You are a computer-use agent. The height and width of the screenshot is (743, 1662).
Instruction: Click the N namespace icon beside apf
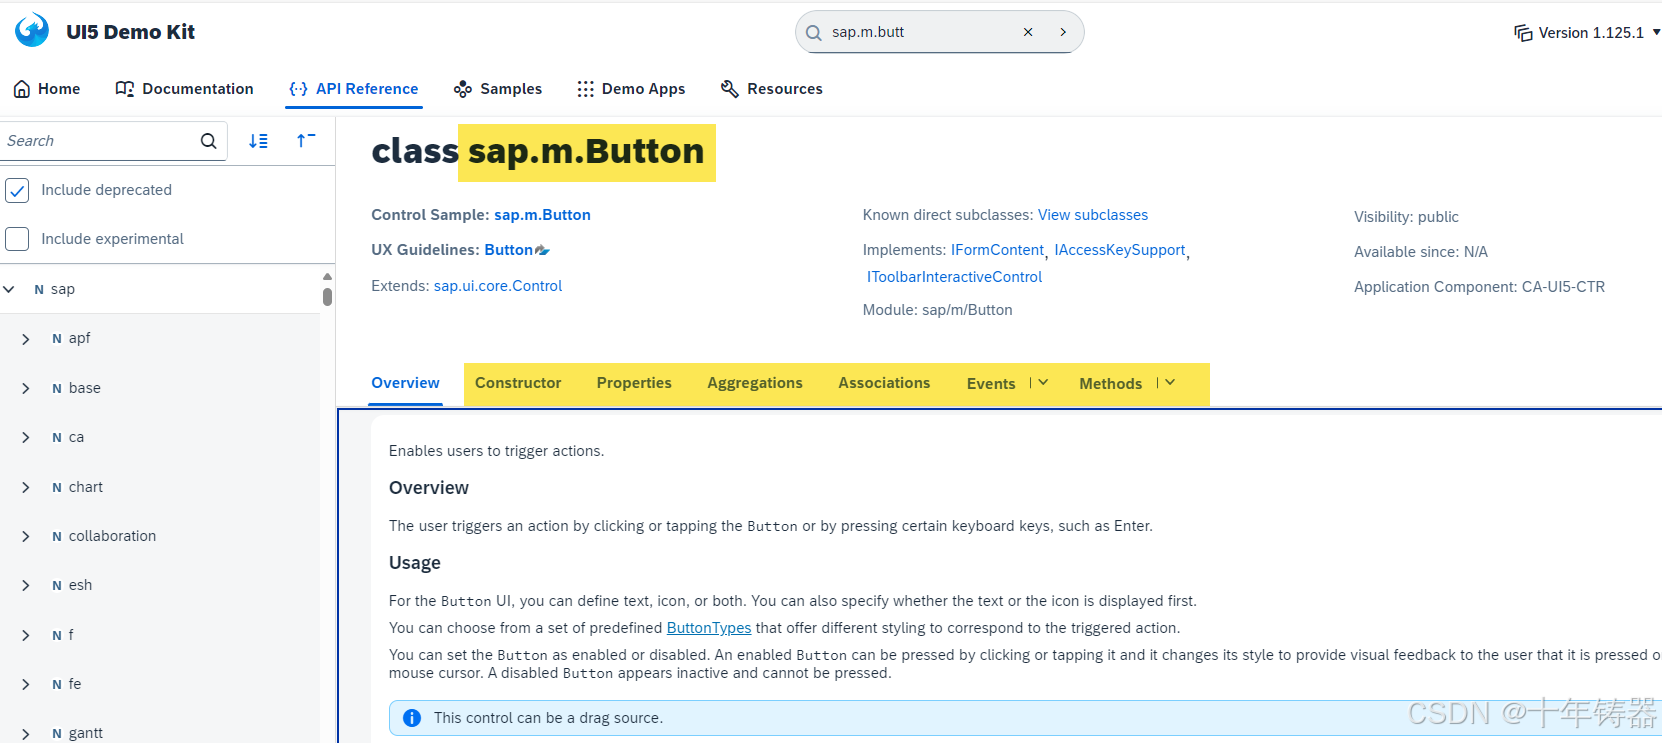pos(57,339)
